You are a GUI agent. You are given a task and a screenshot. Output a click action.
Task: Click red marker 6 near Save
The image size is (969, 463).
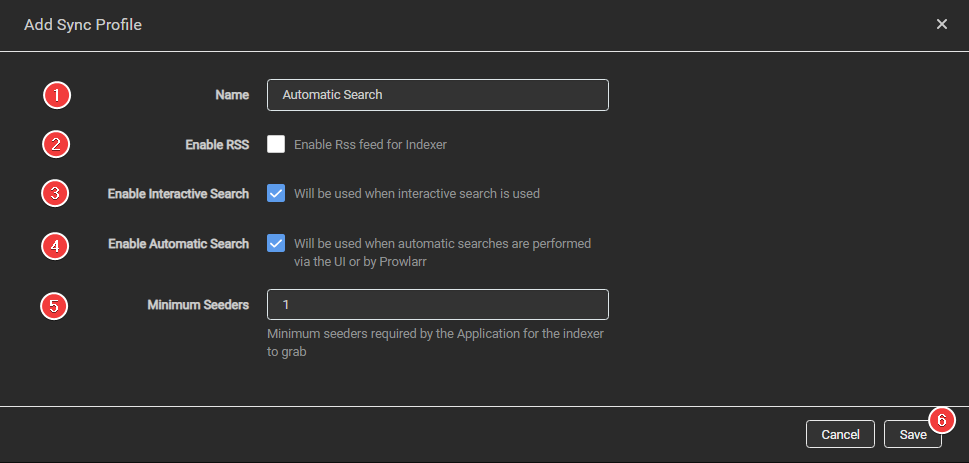(941, 420)
